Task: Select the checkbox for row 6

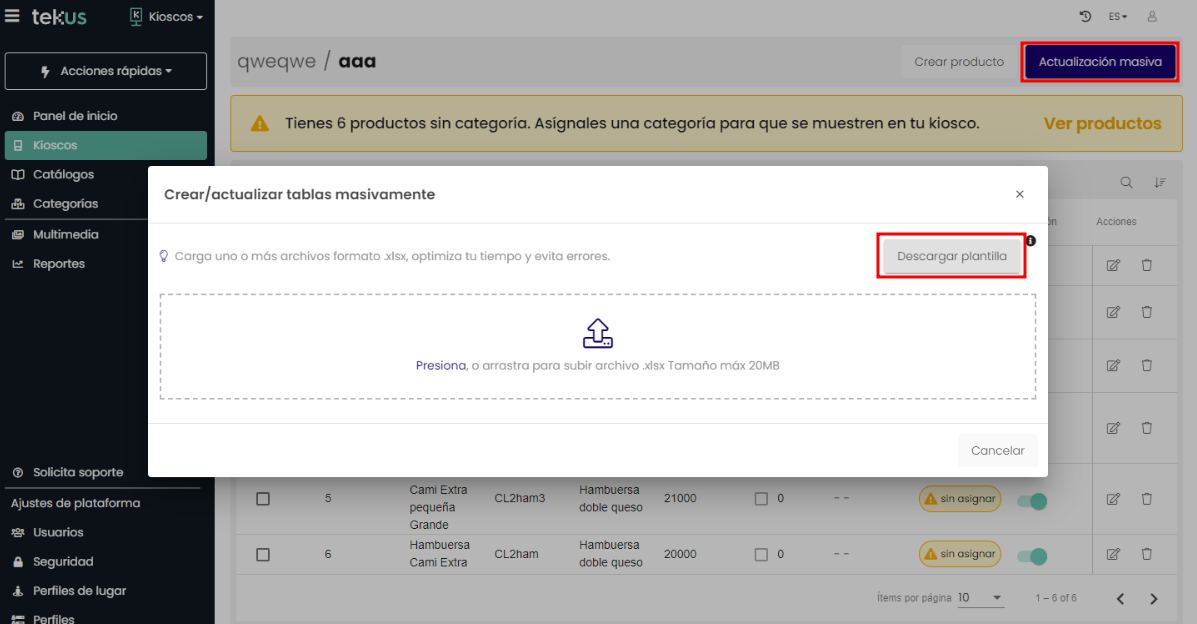Action: [x=263, y=553]
